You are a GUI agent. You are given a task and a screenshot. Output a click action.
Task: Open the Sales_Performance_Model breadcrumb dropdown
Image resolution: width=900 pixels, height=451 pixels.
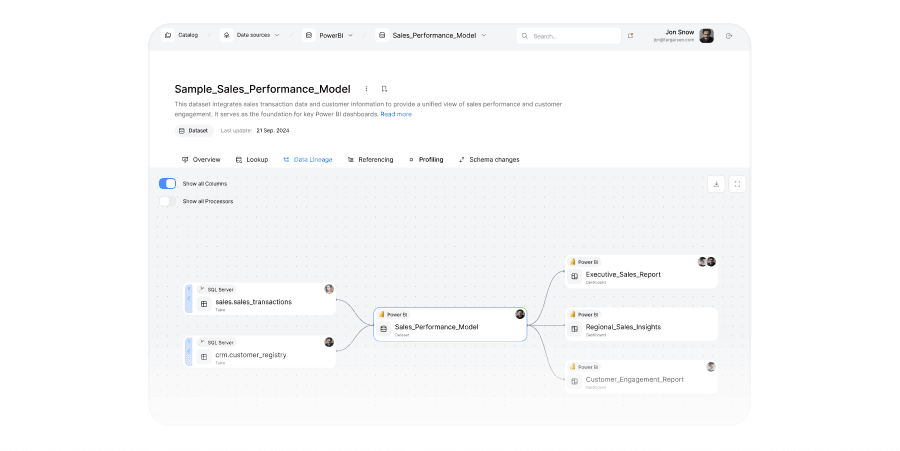click(432, 35)
